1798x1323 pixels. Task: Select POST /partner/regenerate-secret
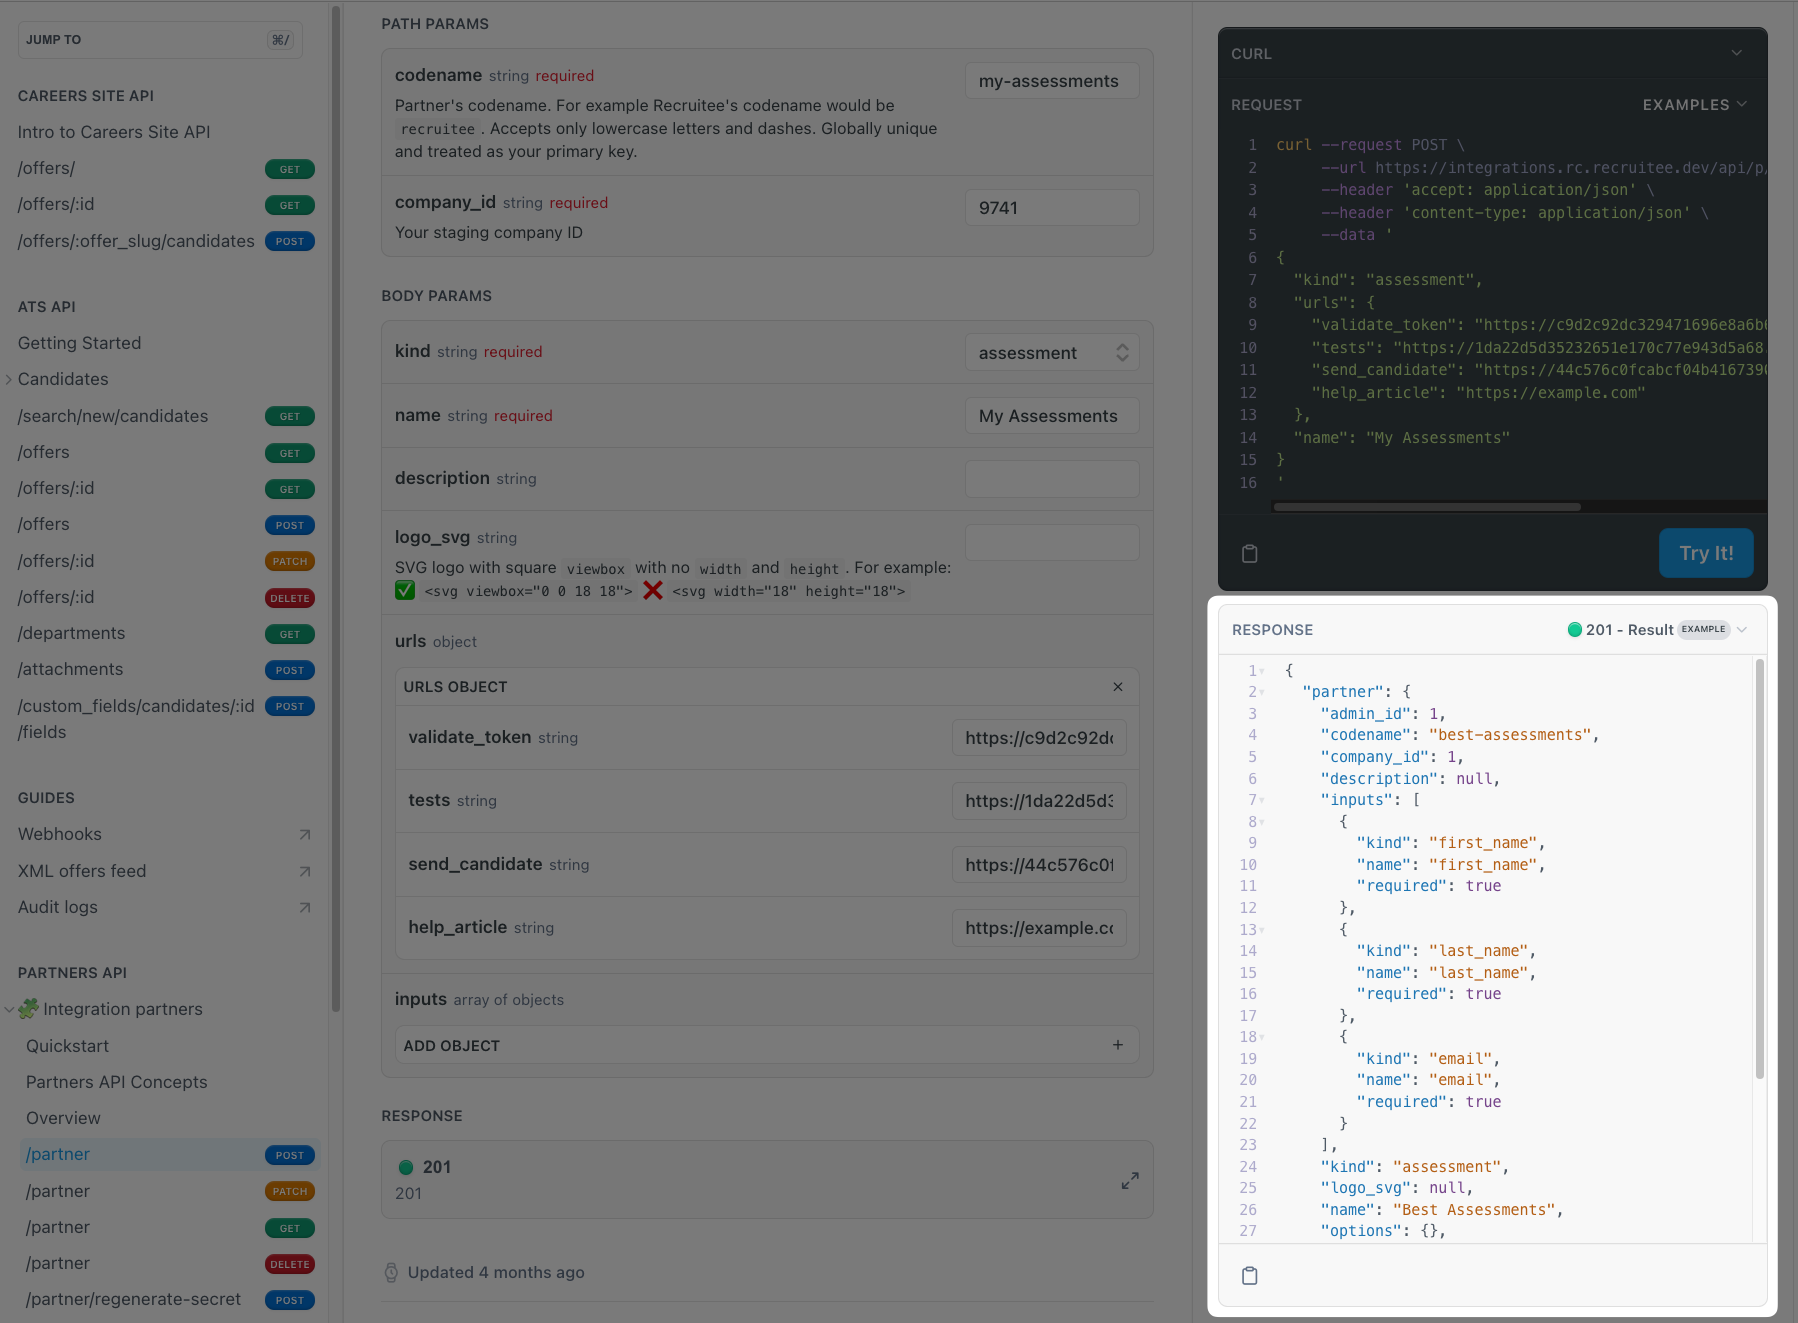coord(169,1300)
